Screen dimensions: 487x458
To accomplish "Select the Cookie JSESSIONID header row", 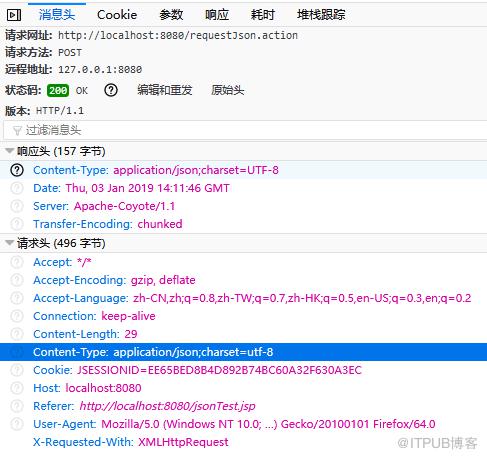I will [243, 370].
